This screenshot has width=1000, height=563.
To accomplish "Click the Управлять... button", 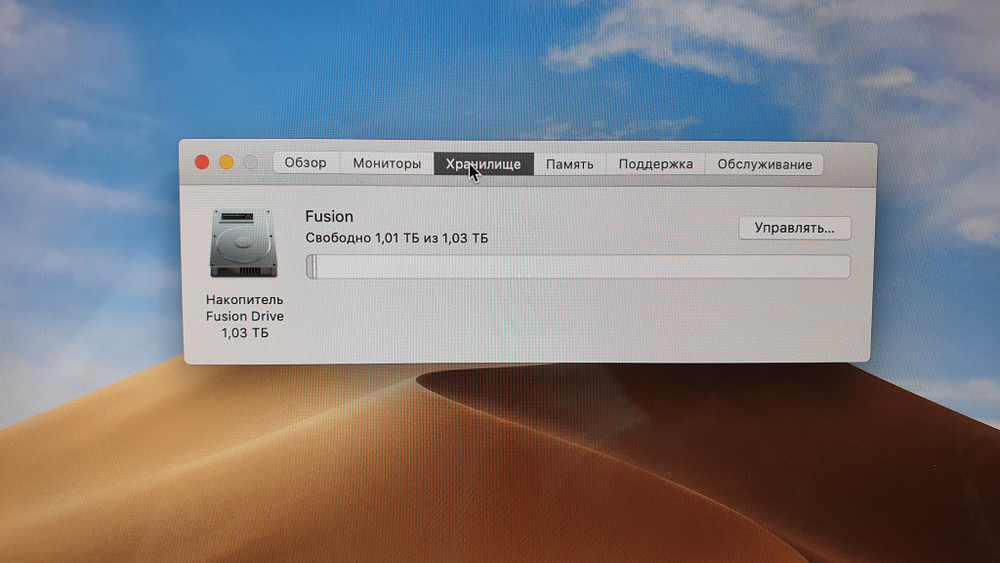I will [794, 228].
